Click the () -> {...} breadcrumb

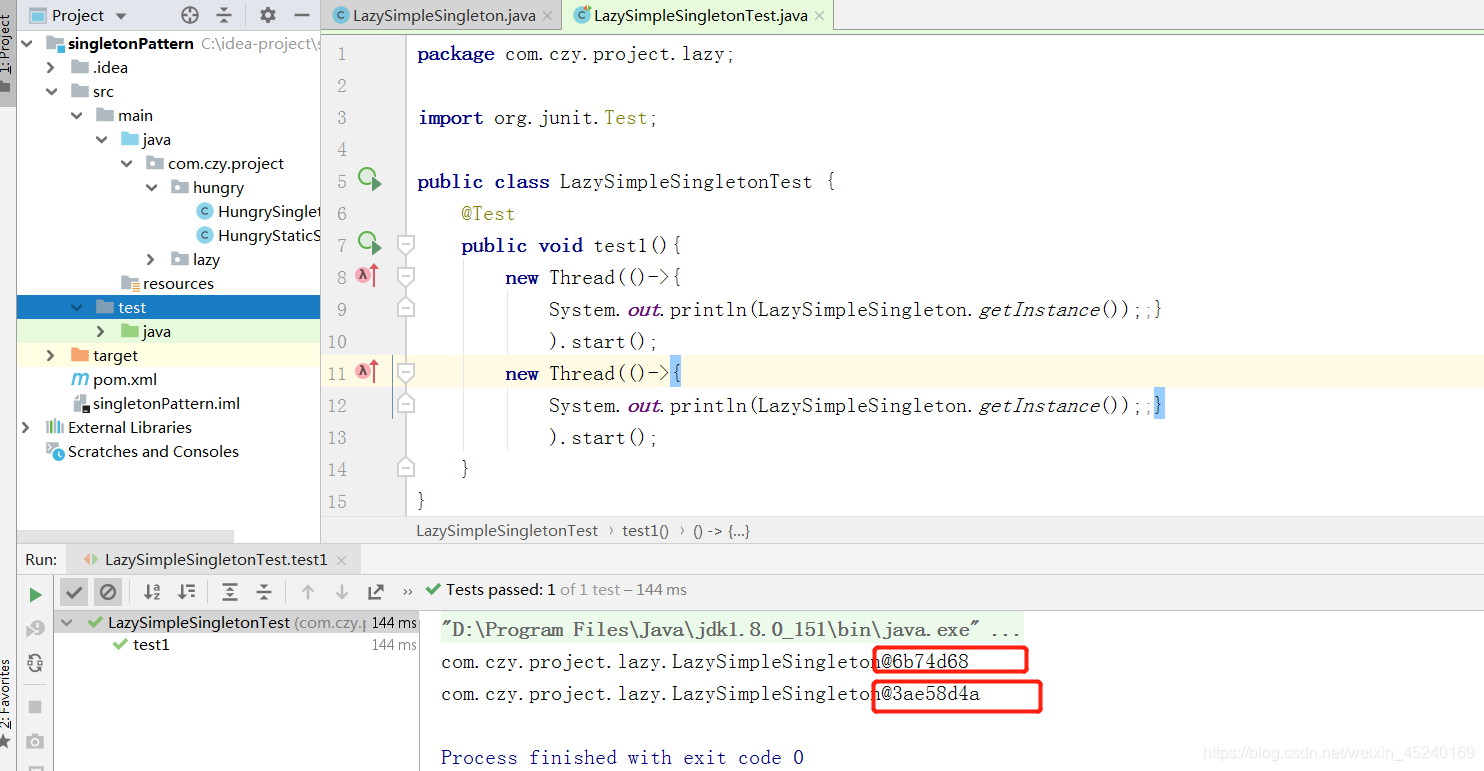(721, 531)
